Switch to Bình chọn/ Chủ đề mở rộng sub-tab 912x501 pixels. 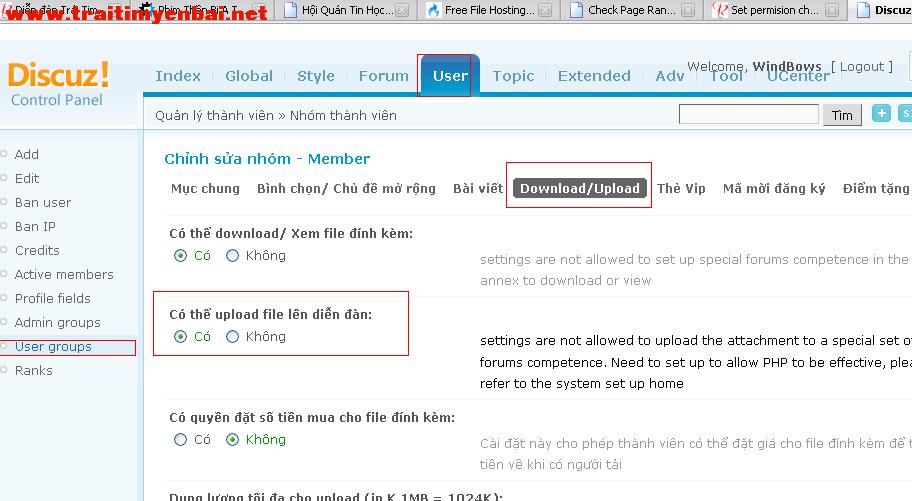tap(346, 189)
